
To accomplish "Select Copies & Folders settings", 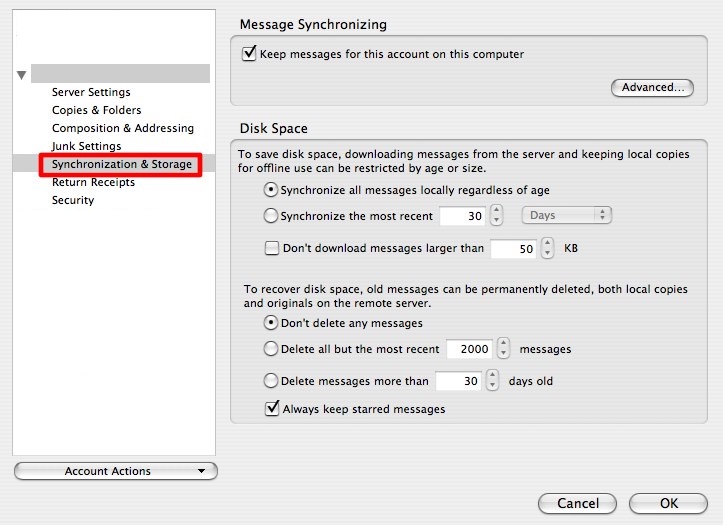I will click(x=96, y=110).
